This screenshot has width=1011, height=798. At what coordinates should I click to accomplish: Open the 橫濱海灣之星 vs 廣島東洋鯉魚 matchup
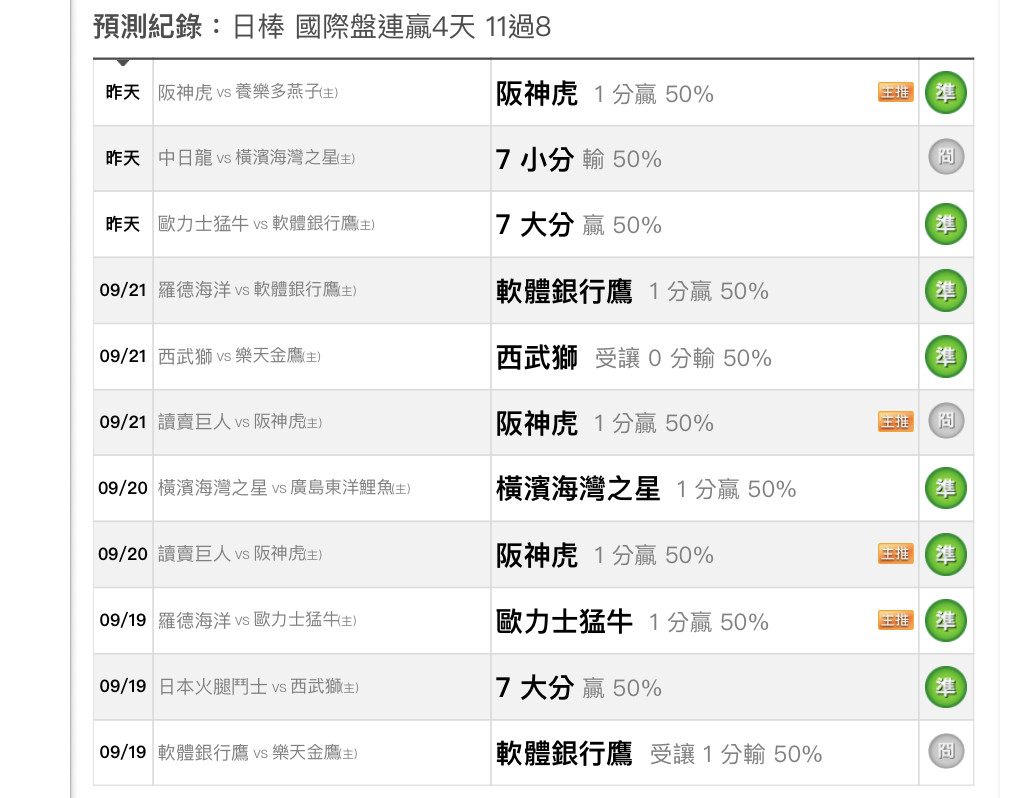point(284,488)
